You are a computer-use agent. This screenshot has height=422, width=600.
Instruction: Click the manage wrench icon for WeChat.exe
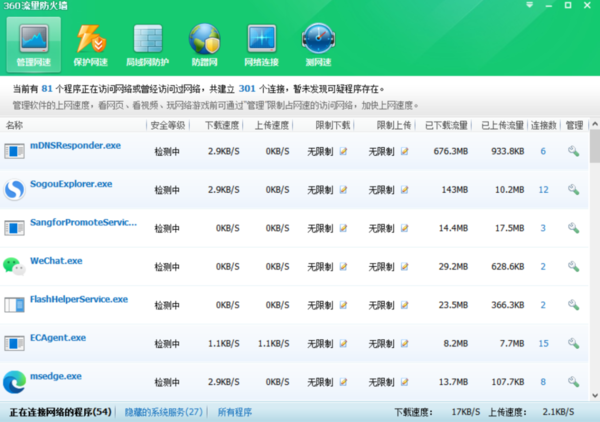(573, 266)
